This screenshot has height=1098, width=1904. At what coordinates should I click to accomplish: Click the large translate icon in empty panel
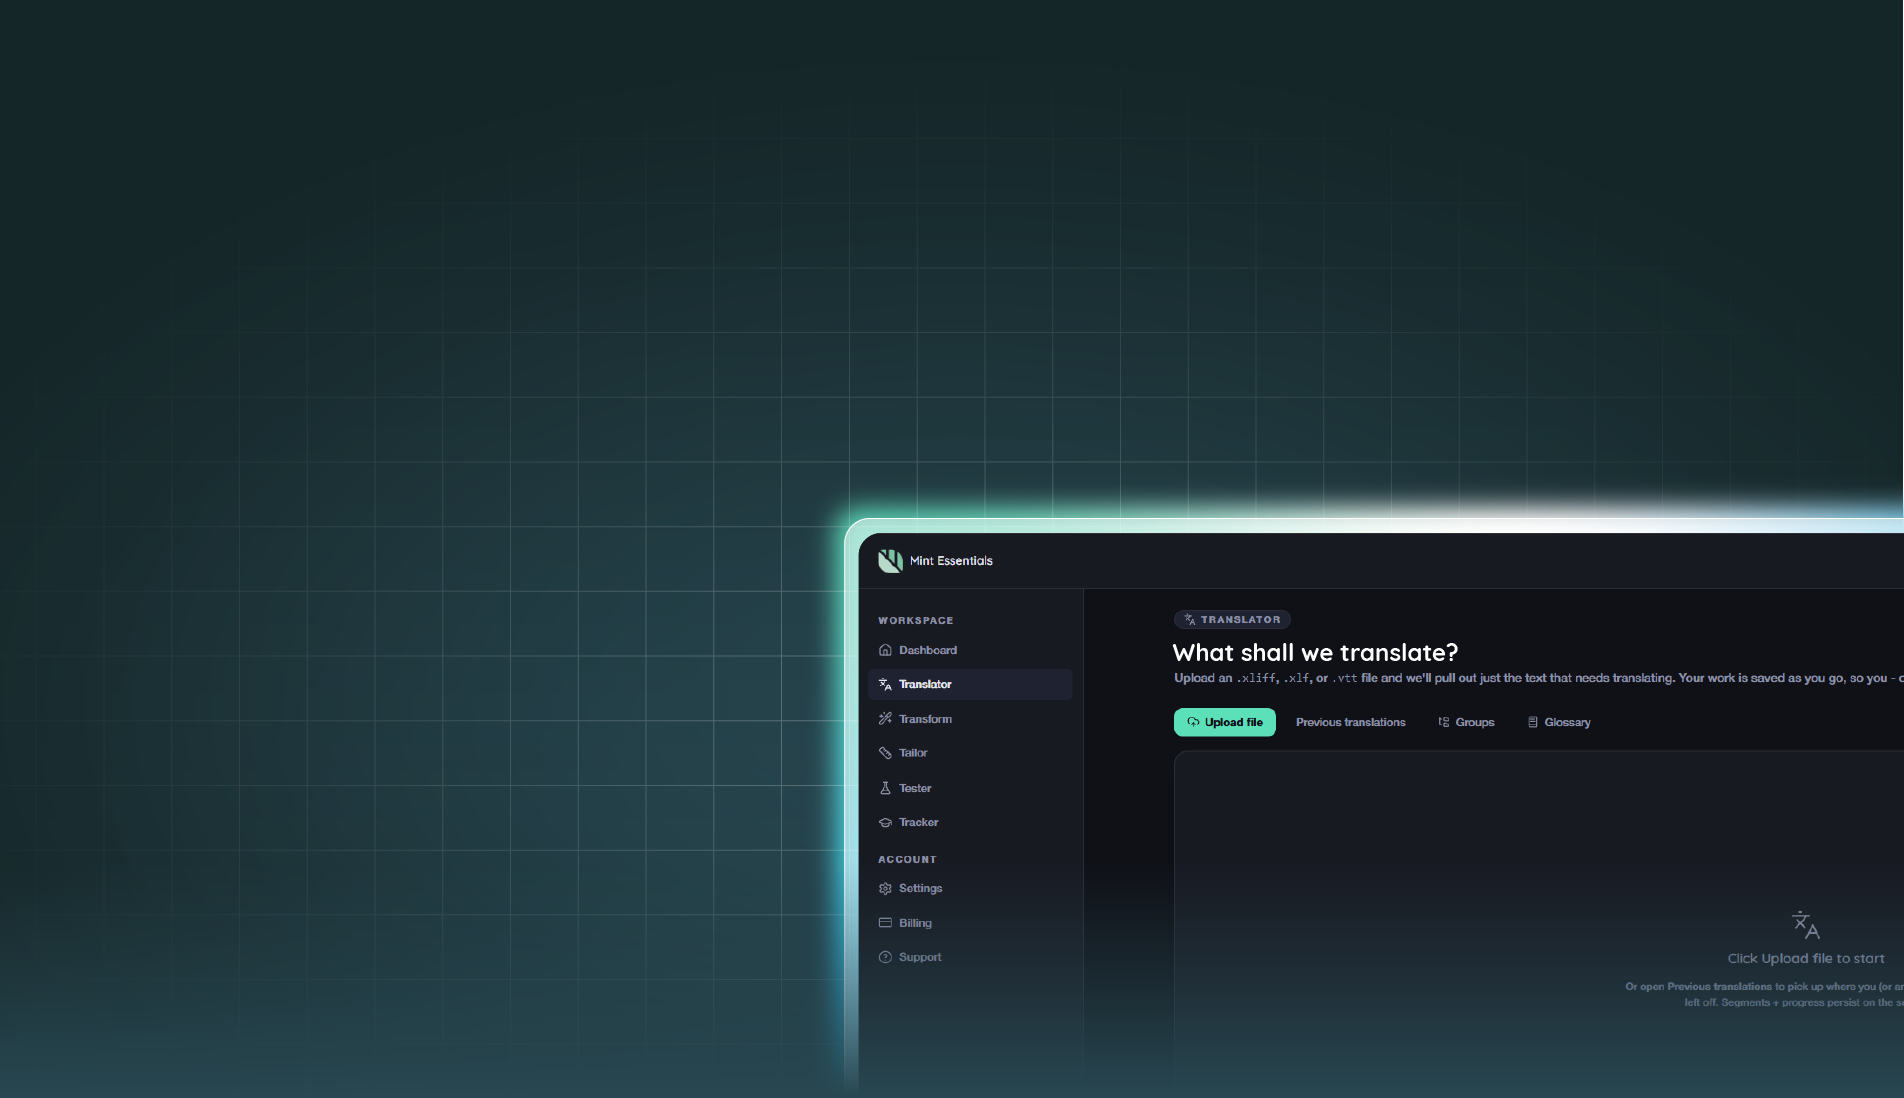tap(1806, 925)
